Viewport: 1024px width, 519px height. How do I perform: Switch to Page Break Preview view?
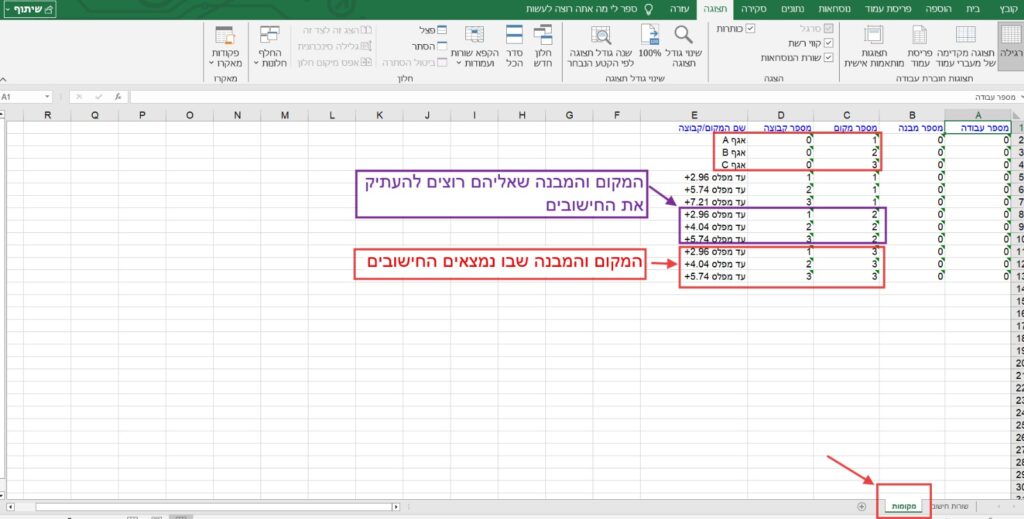pyautogui.click(x=966, y=47)
